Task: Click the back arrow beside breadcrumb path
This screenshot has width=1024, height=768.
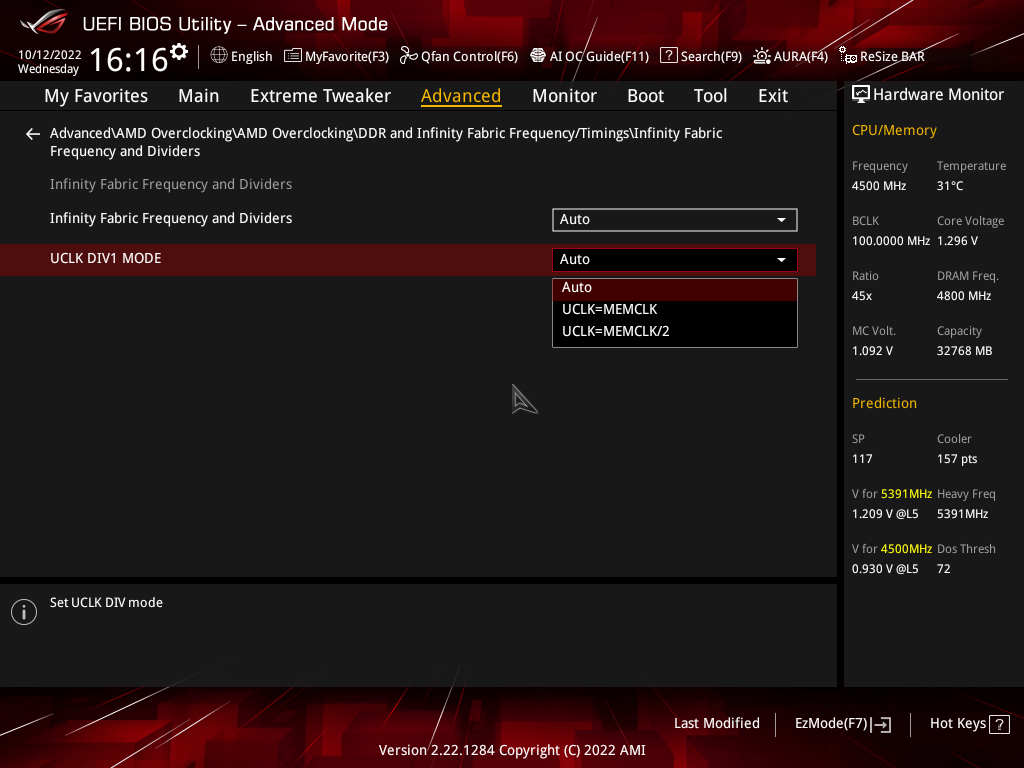Action: click(x=33, y=134)
